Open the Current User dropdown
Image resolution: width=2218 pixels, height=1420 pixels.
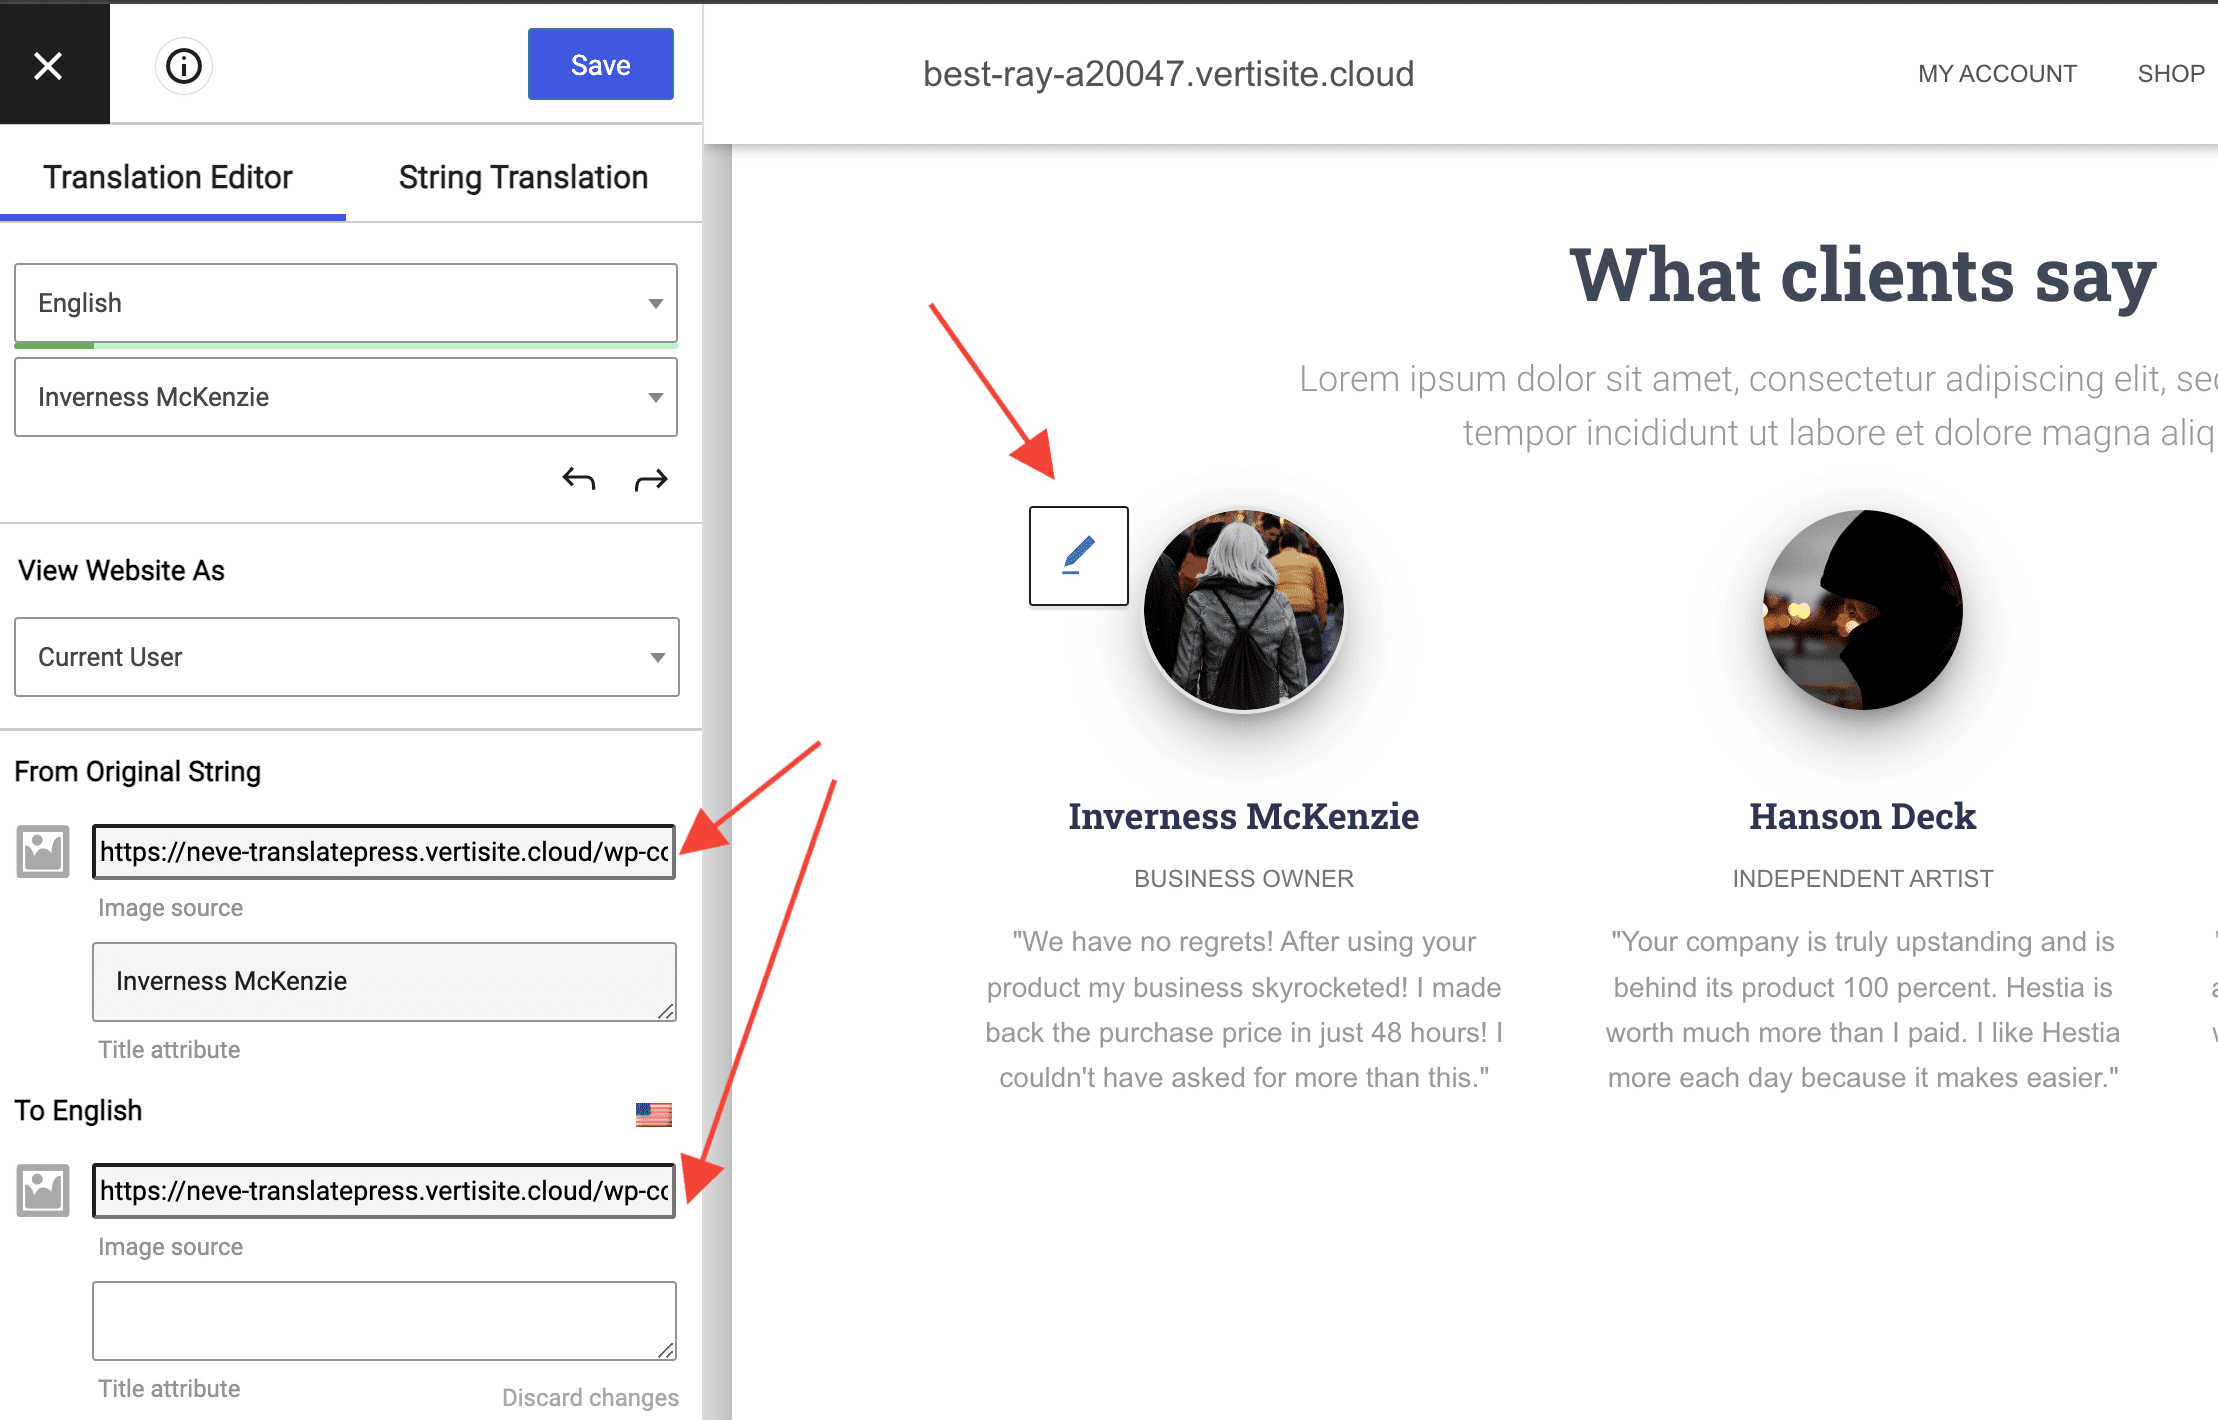[346, 657]
